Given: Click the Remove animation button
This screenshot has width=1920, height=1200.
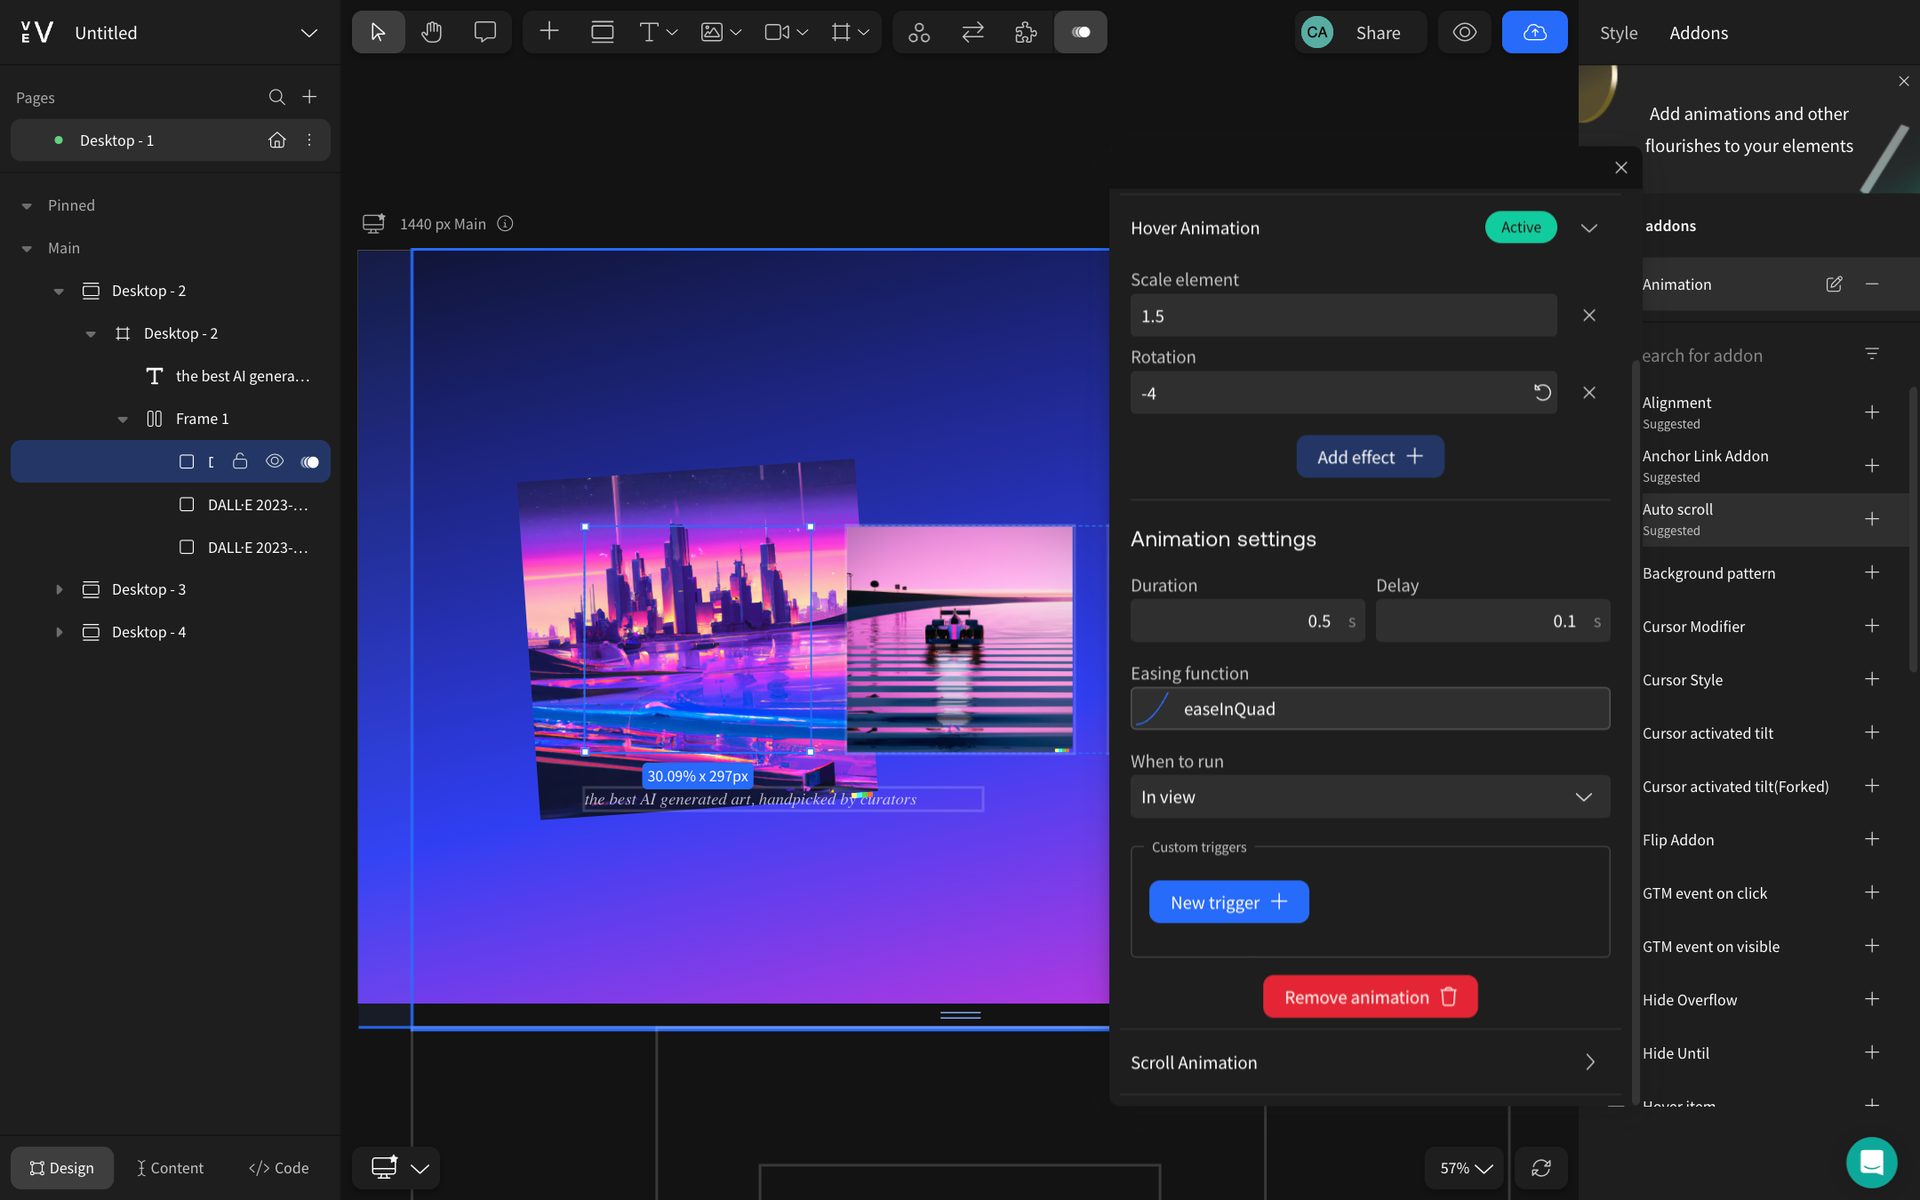Looking at the screenshot, I should 1370,995.
